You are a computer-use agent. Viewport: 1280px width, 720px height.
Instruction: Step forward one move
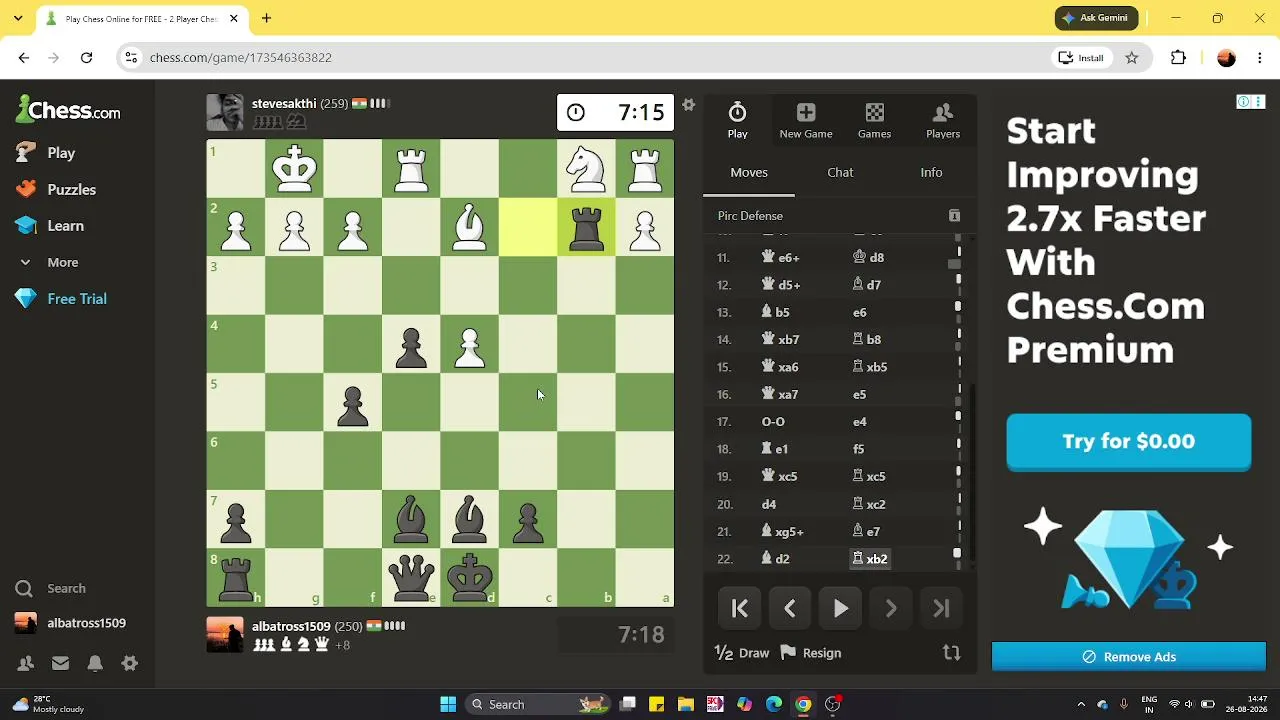pos(891,608)
